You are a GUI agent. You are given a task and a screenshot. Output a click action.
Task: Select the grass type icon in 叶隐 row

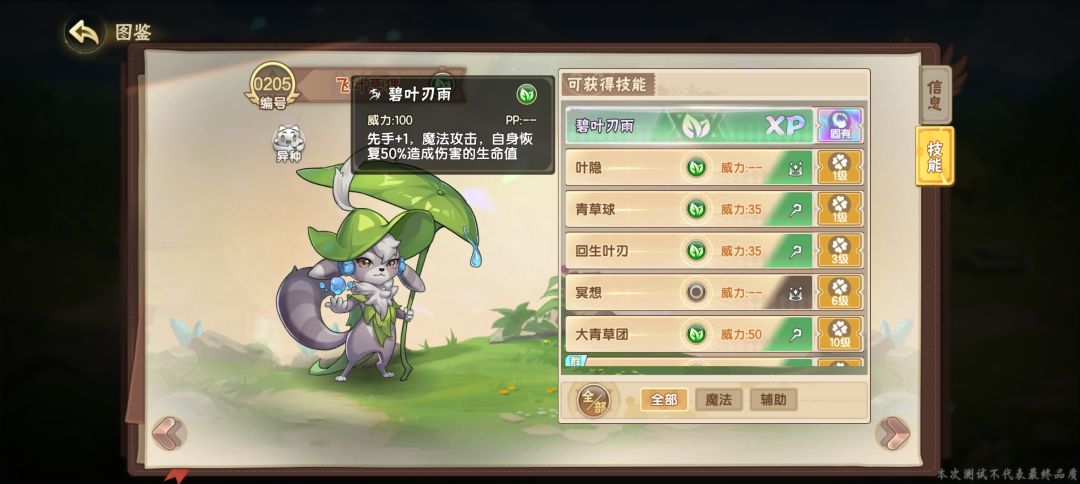[x=696, y=167]
